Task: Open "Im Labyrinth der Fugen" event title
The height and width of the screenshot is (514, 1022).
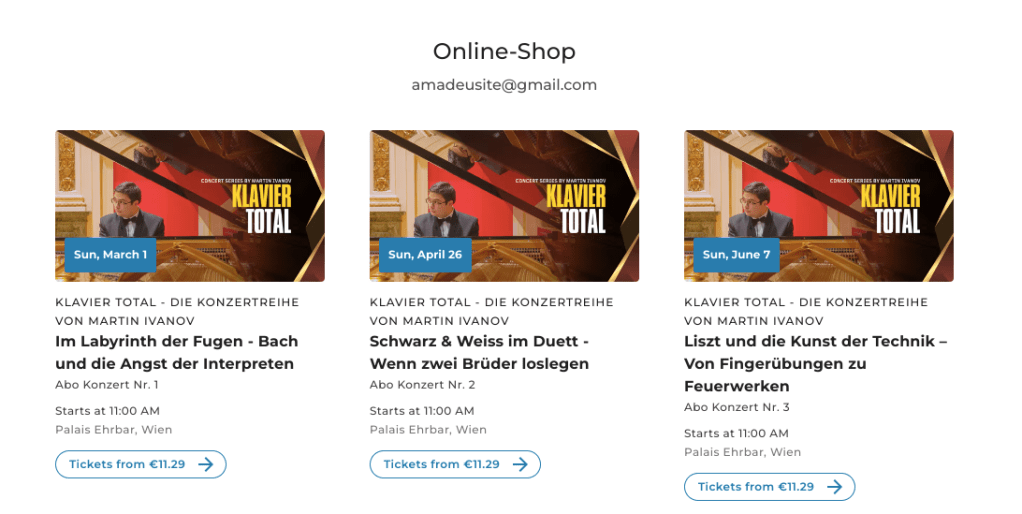Action: tap(177, 352)
